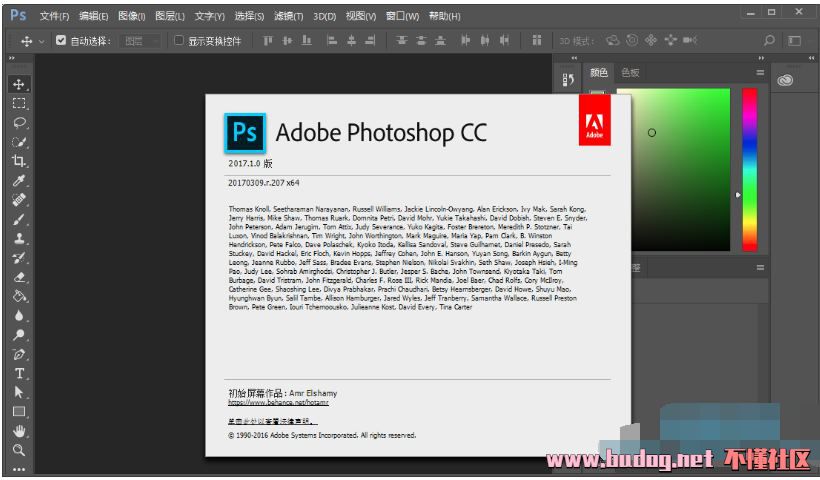820x480 pixels.
Task: Collapse the right panels with double-arrow
Action: click(761, 58)
